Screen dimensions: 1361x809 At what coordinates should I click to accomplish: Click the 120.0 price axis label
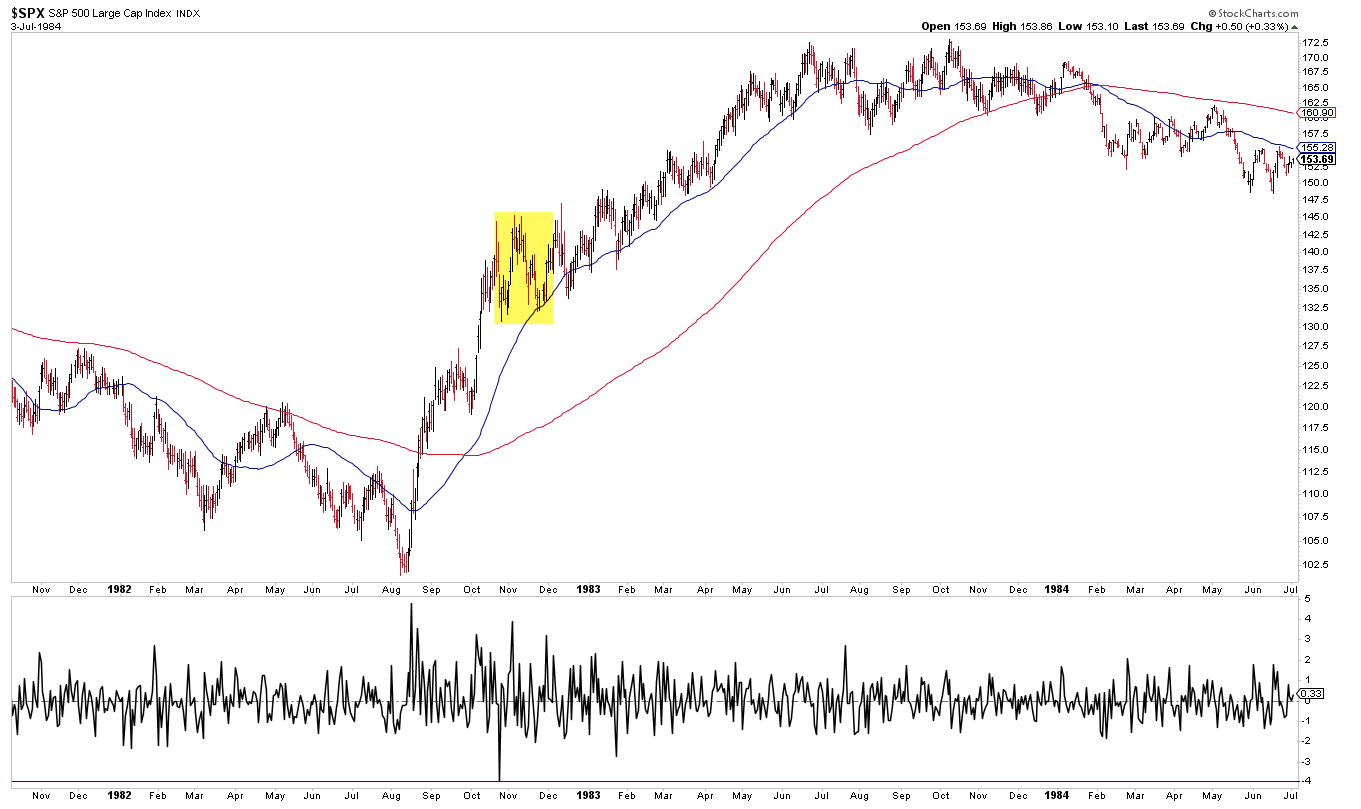click(1317, 407)
